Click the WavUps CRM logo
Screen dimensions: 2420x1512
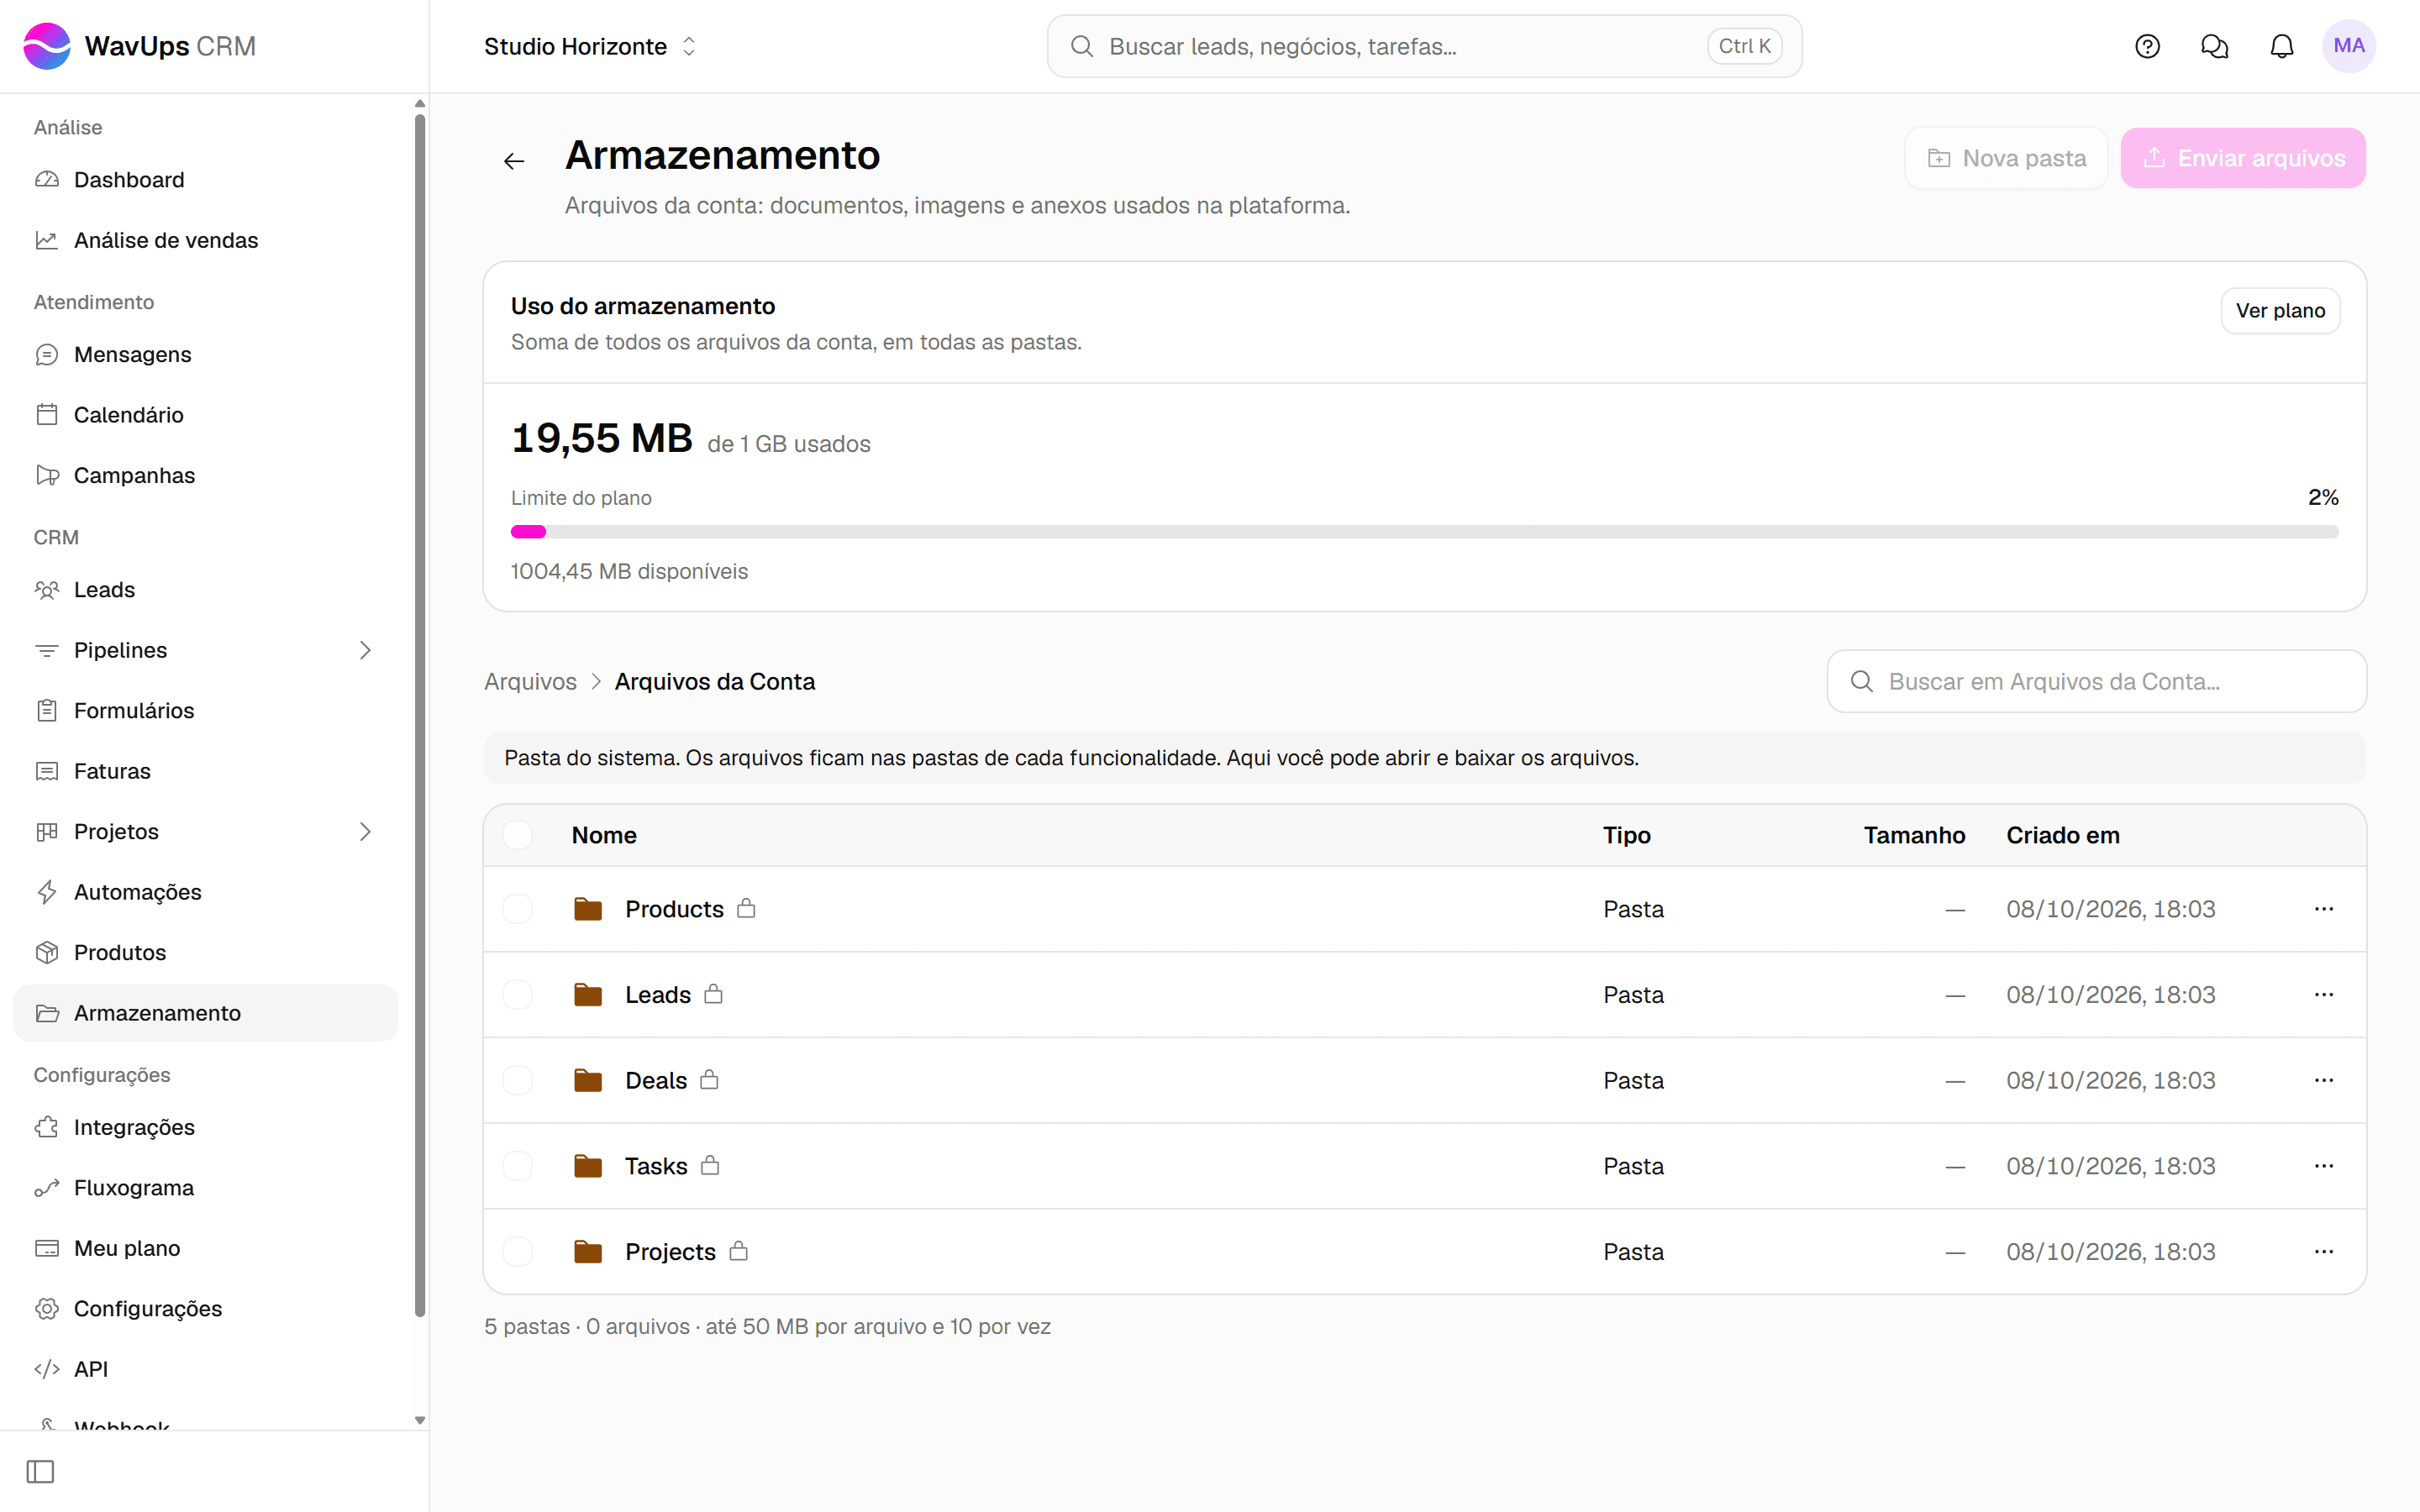pos(139,46)
